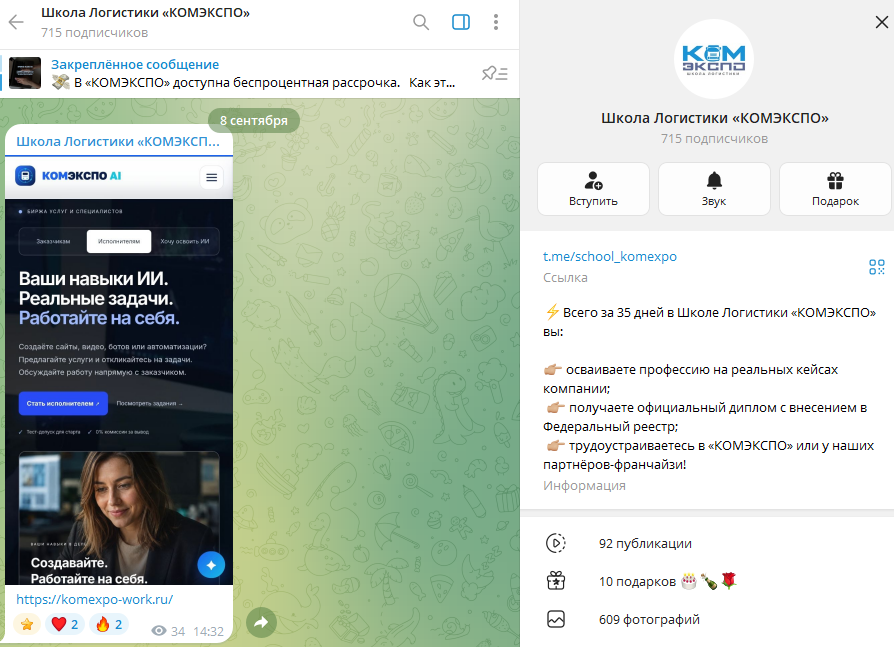Viewport: 894px width, 647px height.
Task: Show the channel QR code
Action: [876, 266]
